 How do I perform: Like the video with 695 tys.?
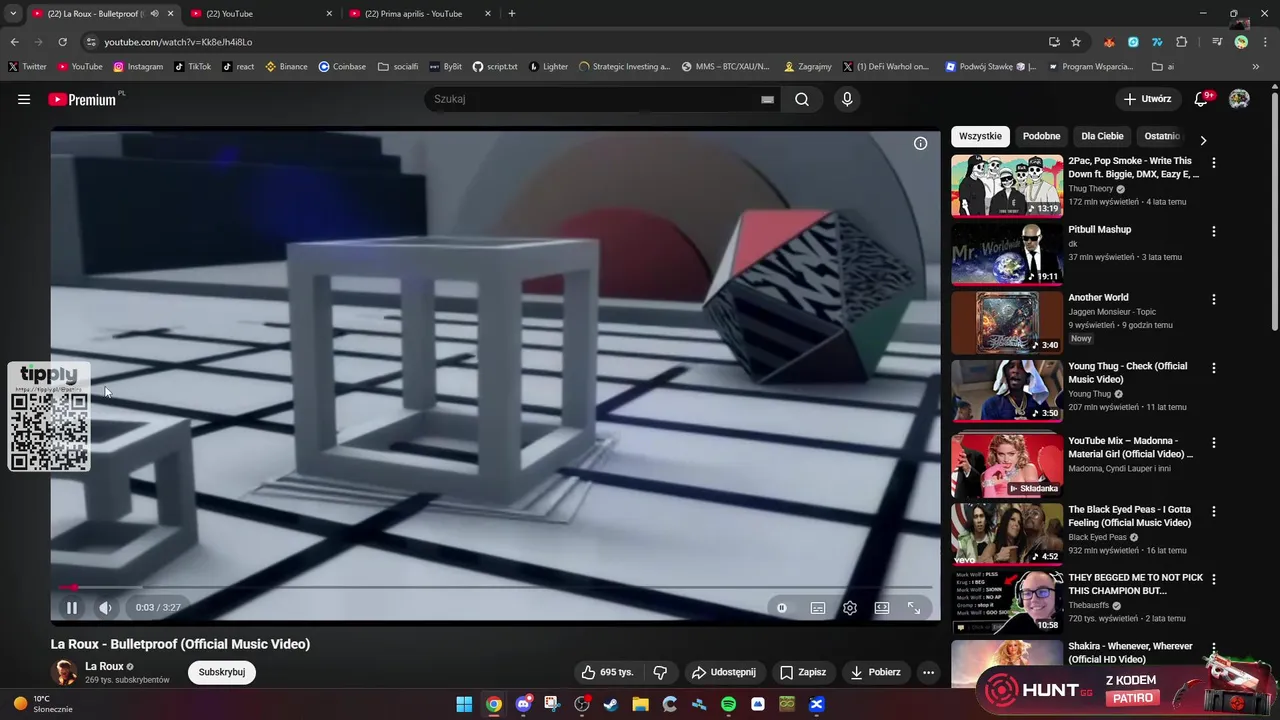point(609,672)
